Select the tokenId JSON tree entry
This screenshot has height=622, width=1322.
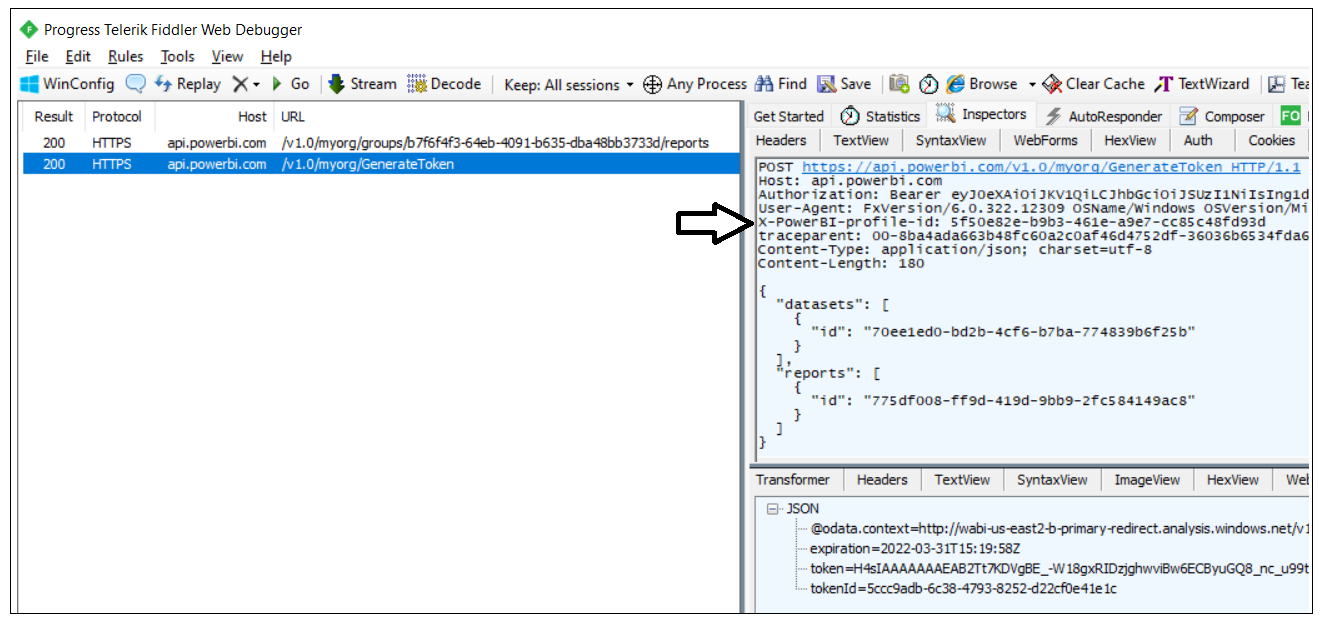963,589
